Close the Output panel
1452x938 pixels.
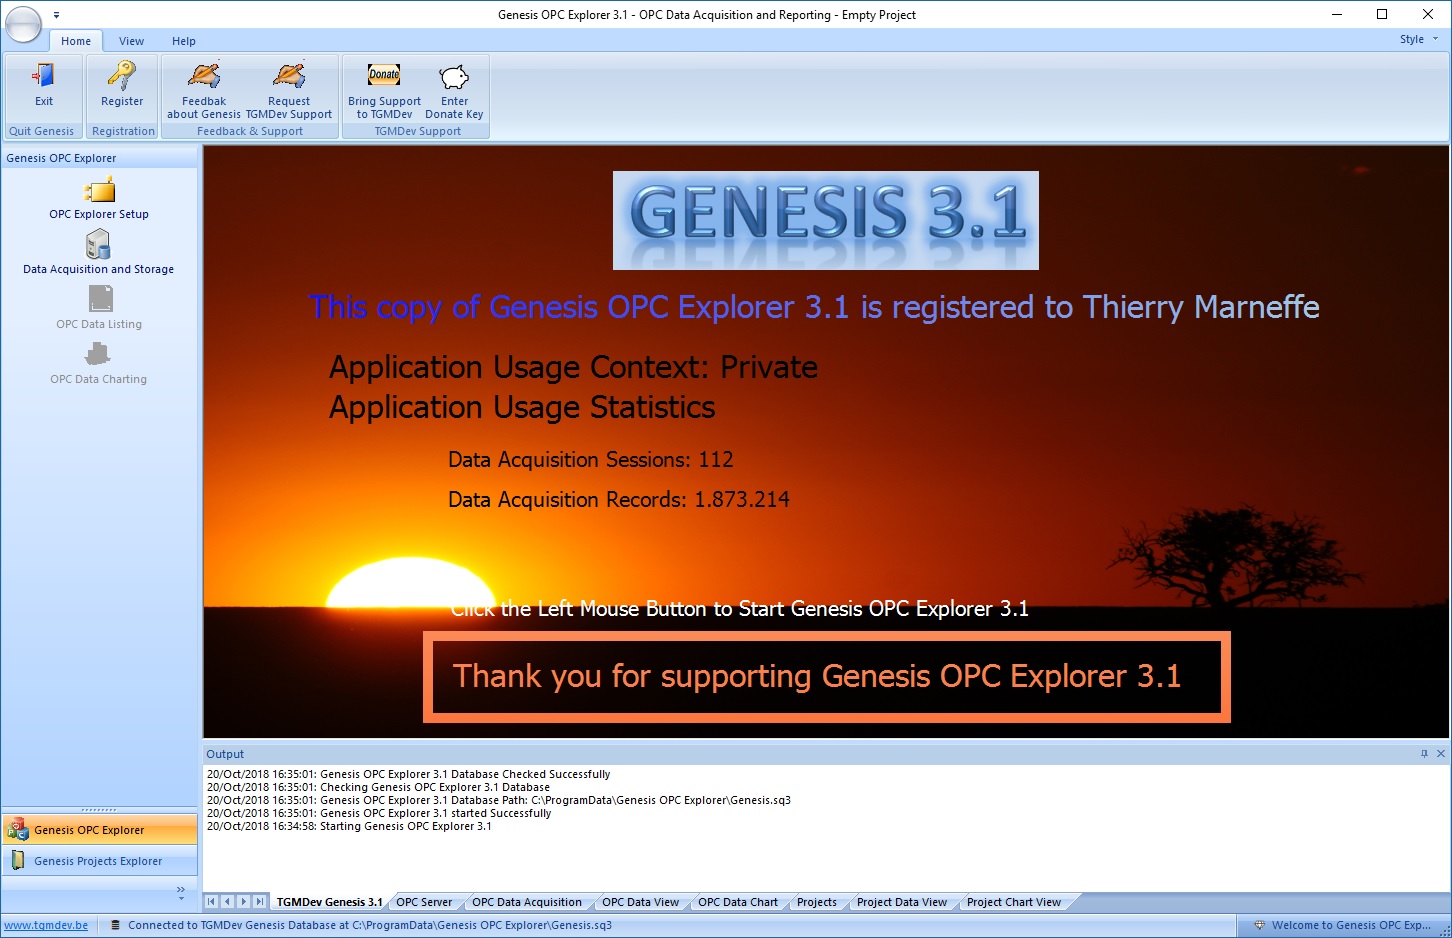pos(1441,754)
